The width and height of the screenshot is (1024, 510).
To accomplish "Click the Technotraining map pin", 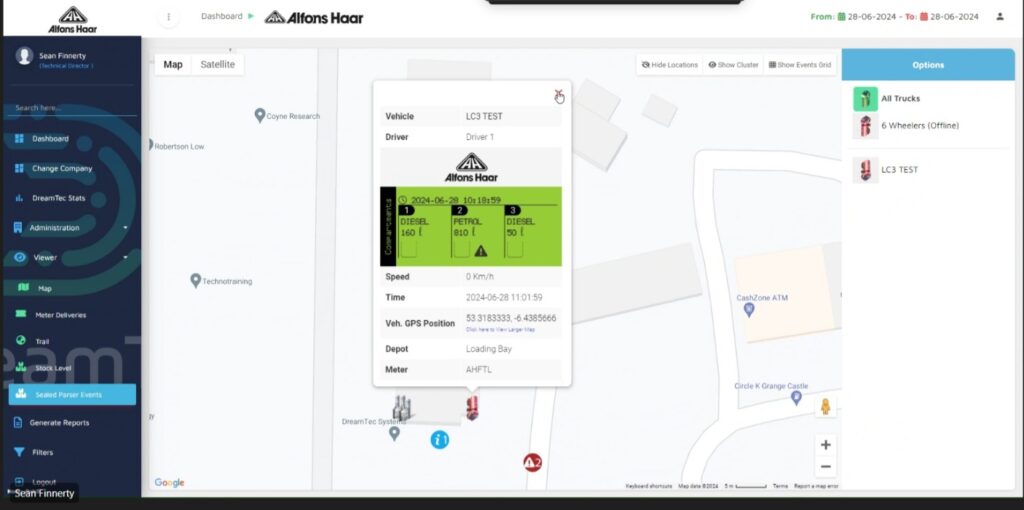I will (195, 280).
